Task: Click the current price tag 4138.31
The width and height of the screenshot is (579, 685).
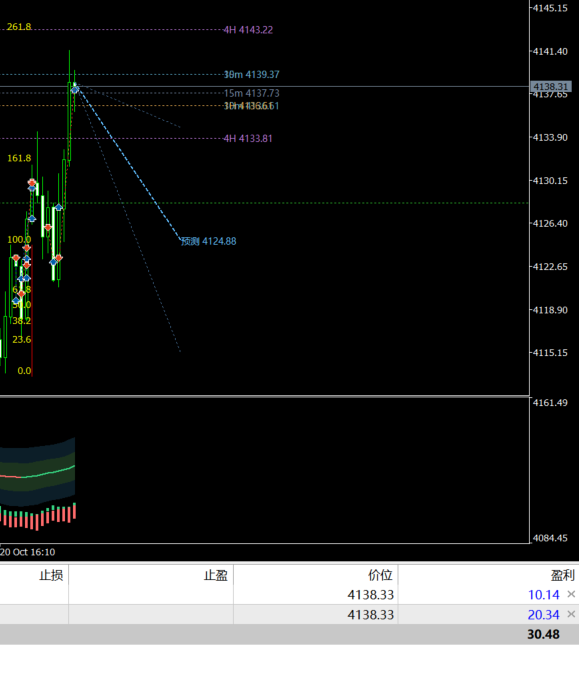Action: point(550,86)
